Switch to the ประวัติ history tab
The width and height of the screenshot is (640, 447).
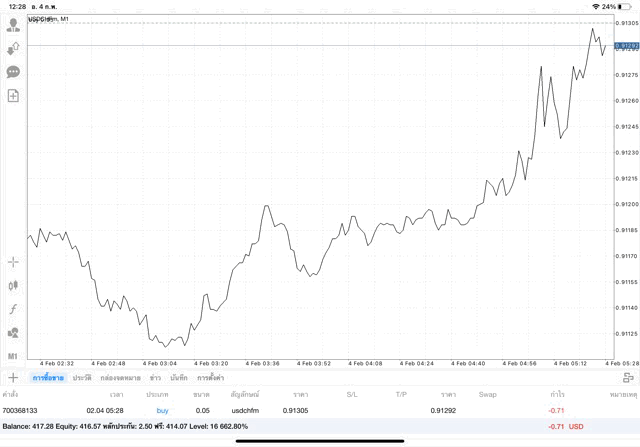(x=82, y=378)
